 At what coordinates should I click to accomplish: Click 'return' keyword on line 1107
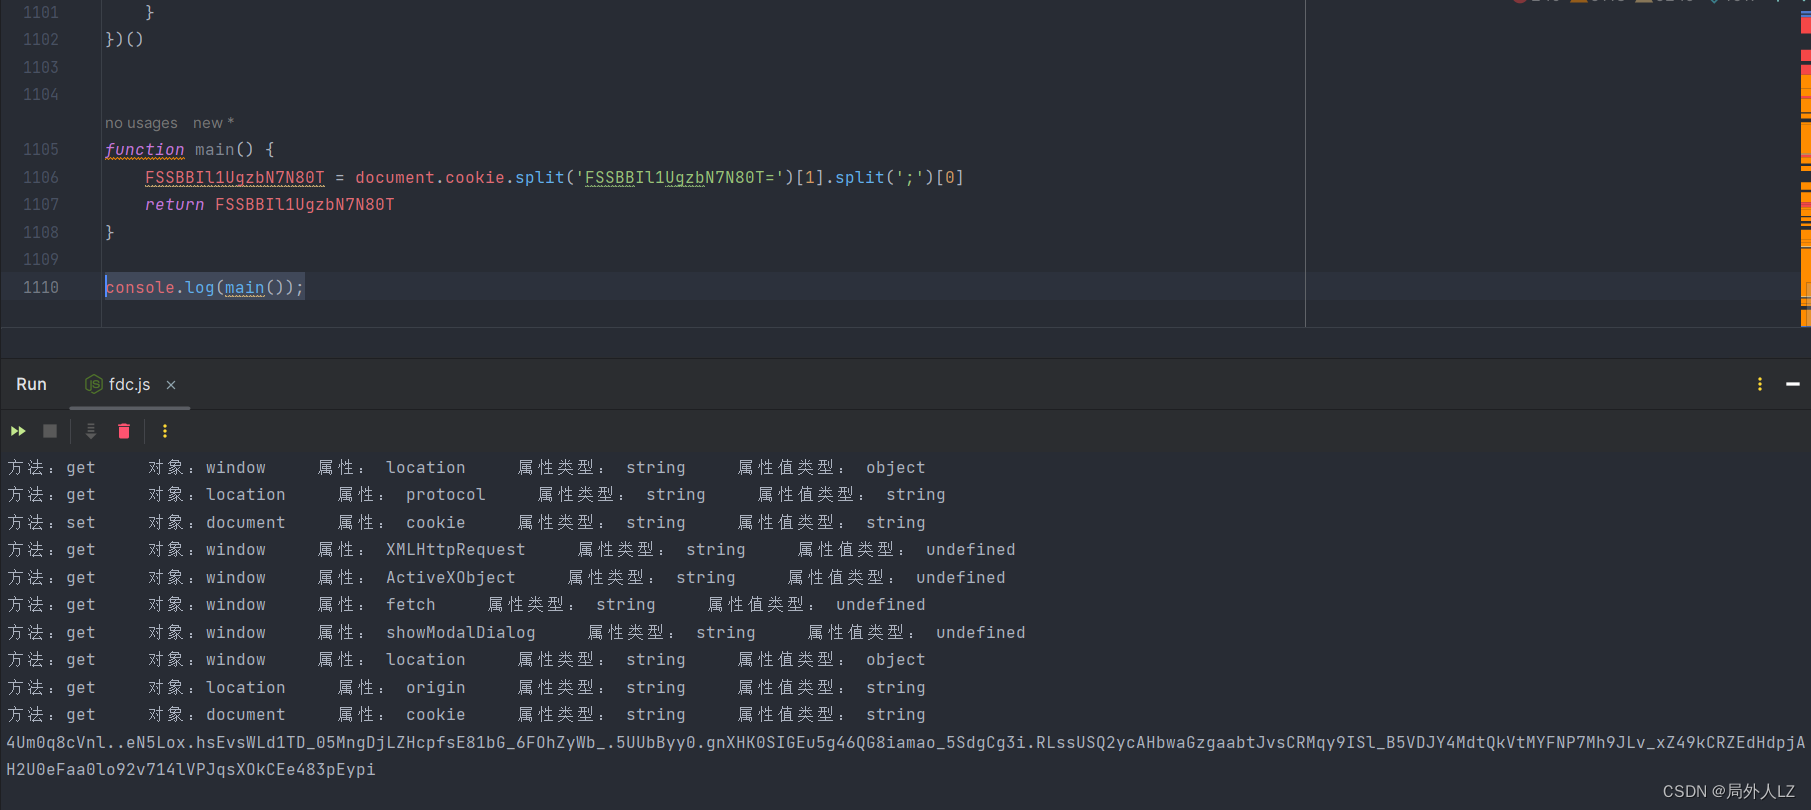tap(174, 204)
